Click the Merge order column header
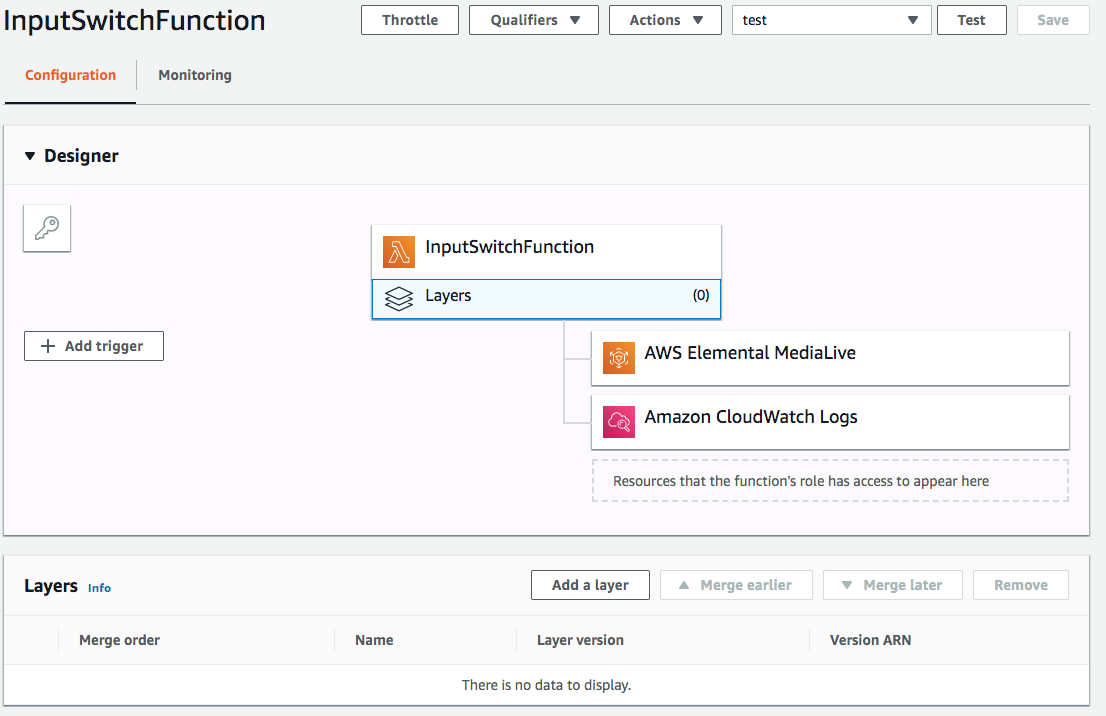The width and height of the screenshot is (1106, 716). pyautogui.click(x=119, y=640)
